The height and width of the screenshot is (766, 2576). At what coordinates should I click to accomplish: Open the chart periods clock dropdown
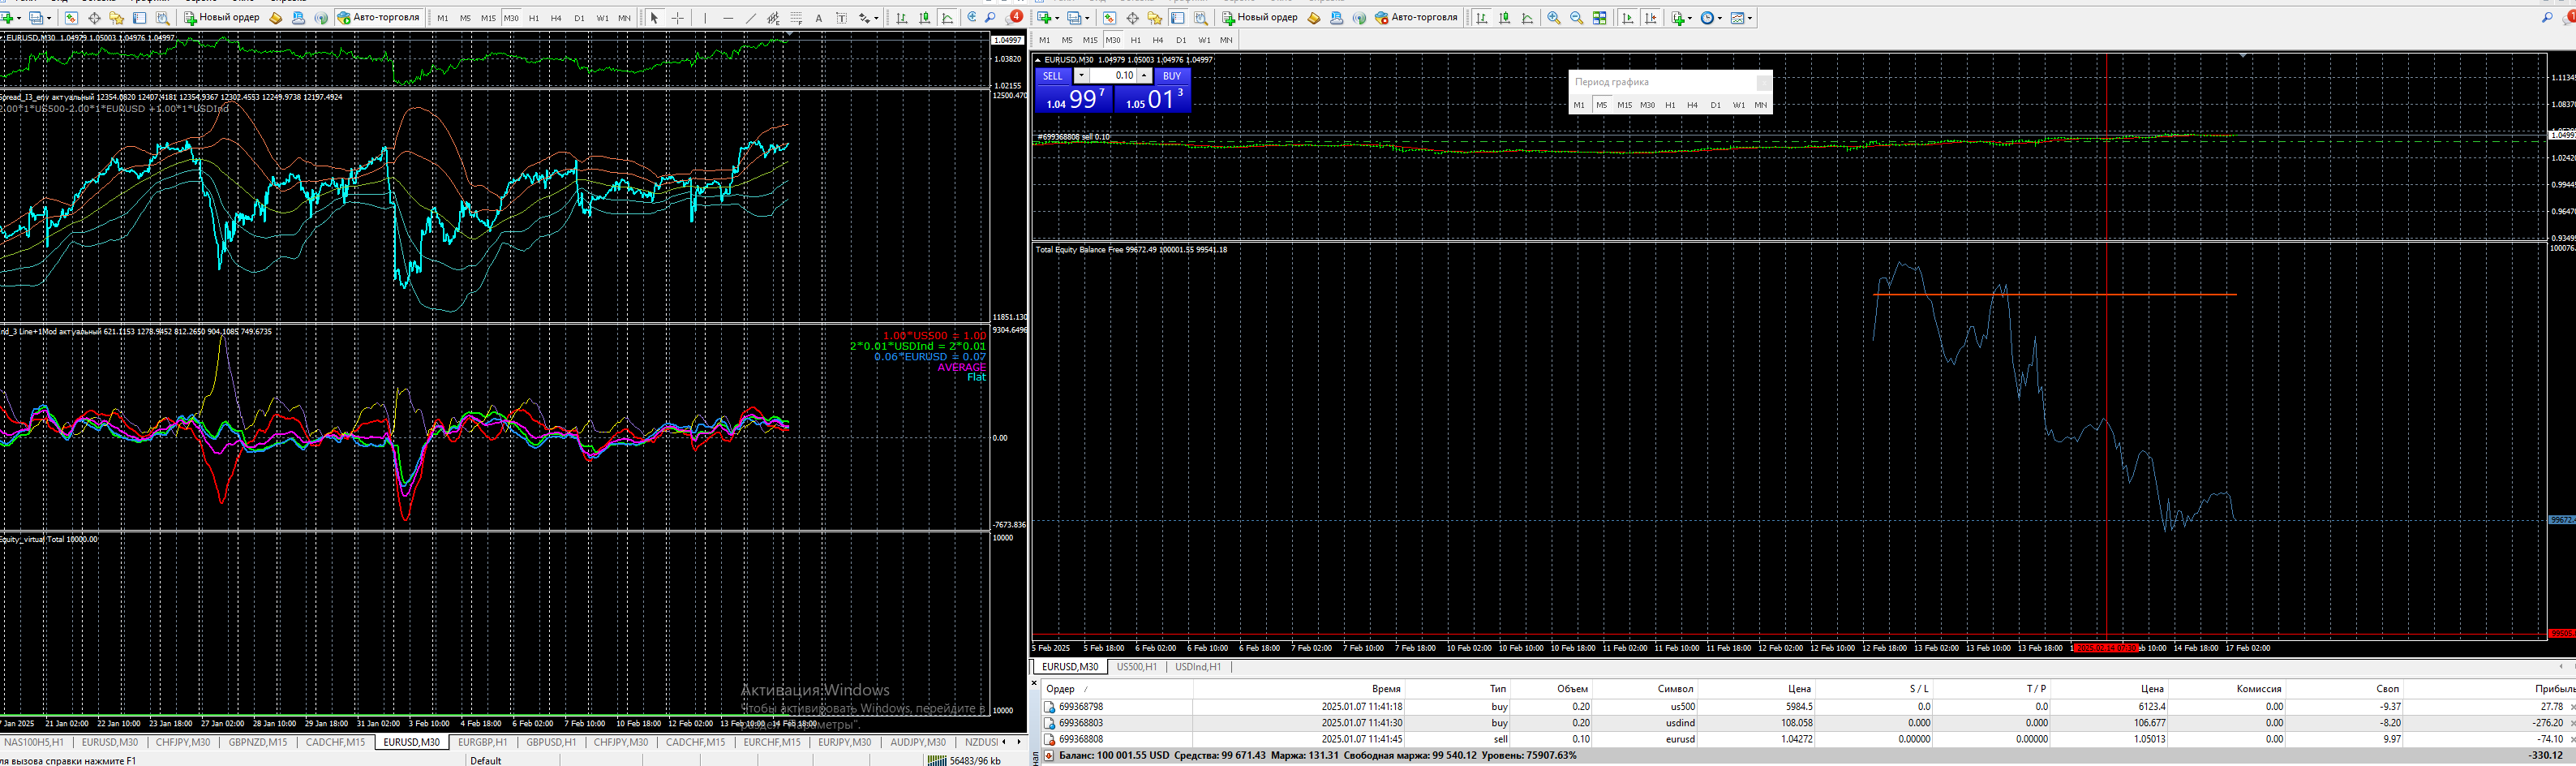click(x=1711, y=18)
